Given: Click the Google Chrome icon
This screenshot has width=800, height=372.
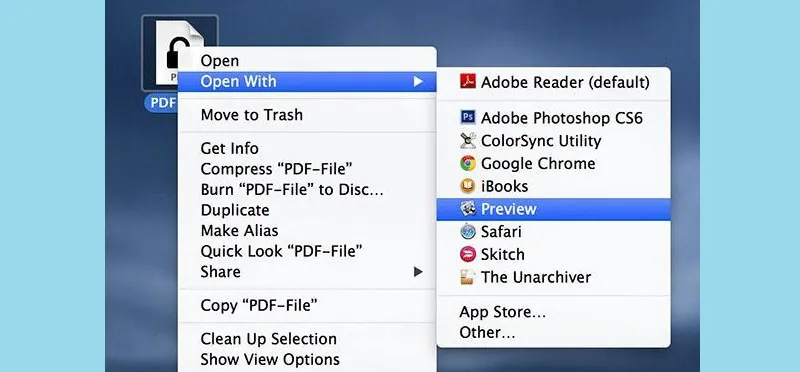Looking at the screenshot, I should click(x=467, y=163).
